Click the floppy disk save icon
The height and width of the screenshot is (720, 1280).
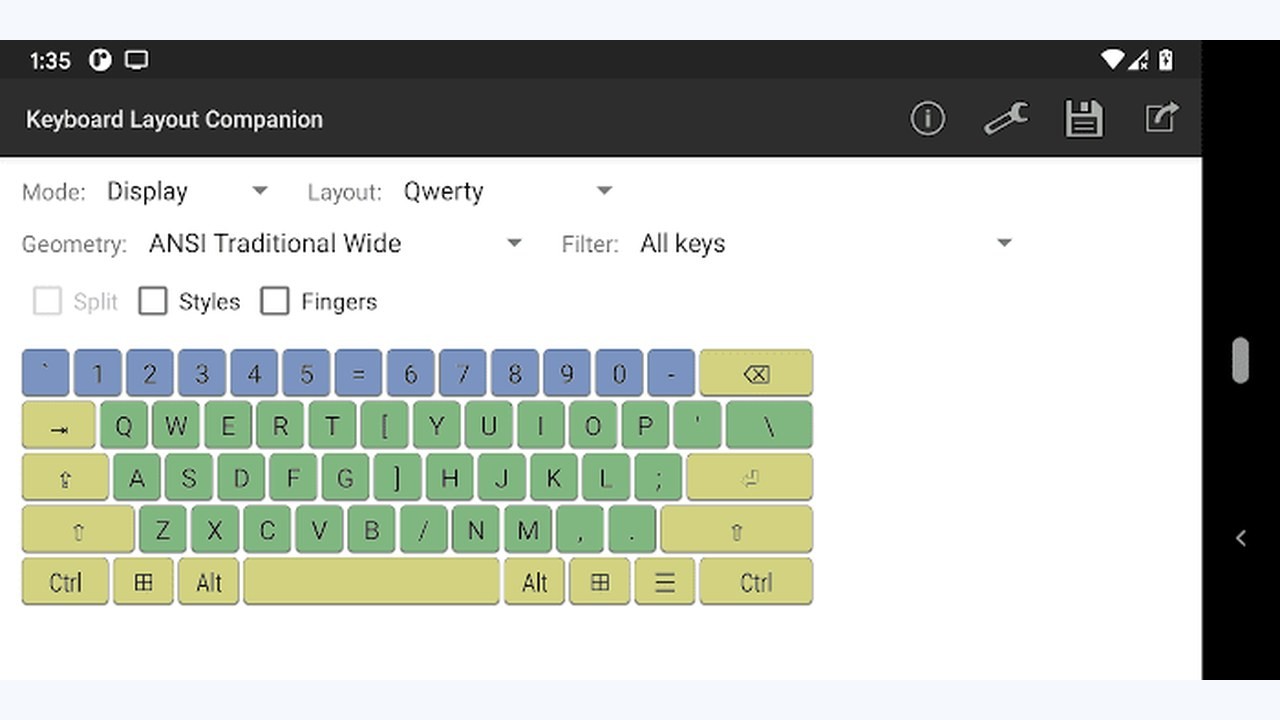point(1084,119)
